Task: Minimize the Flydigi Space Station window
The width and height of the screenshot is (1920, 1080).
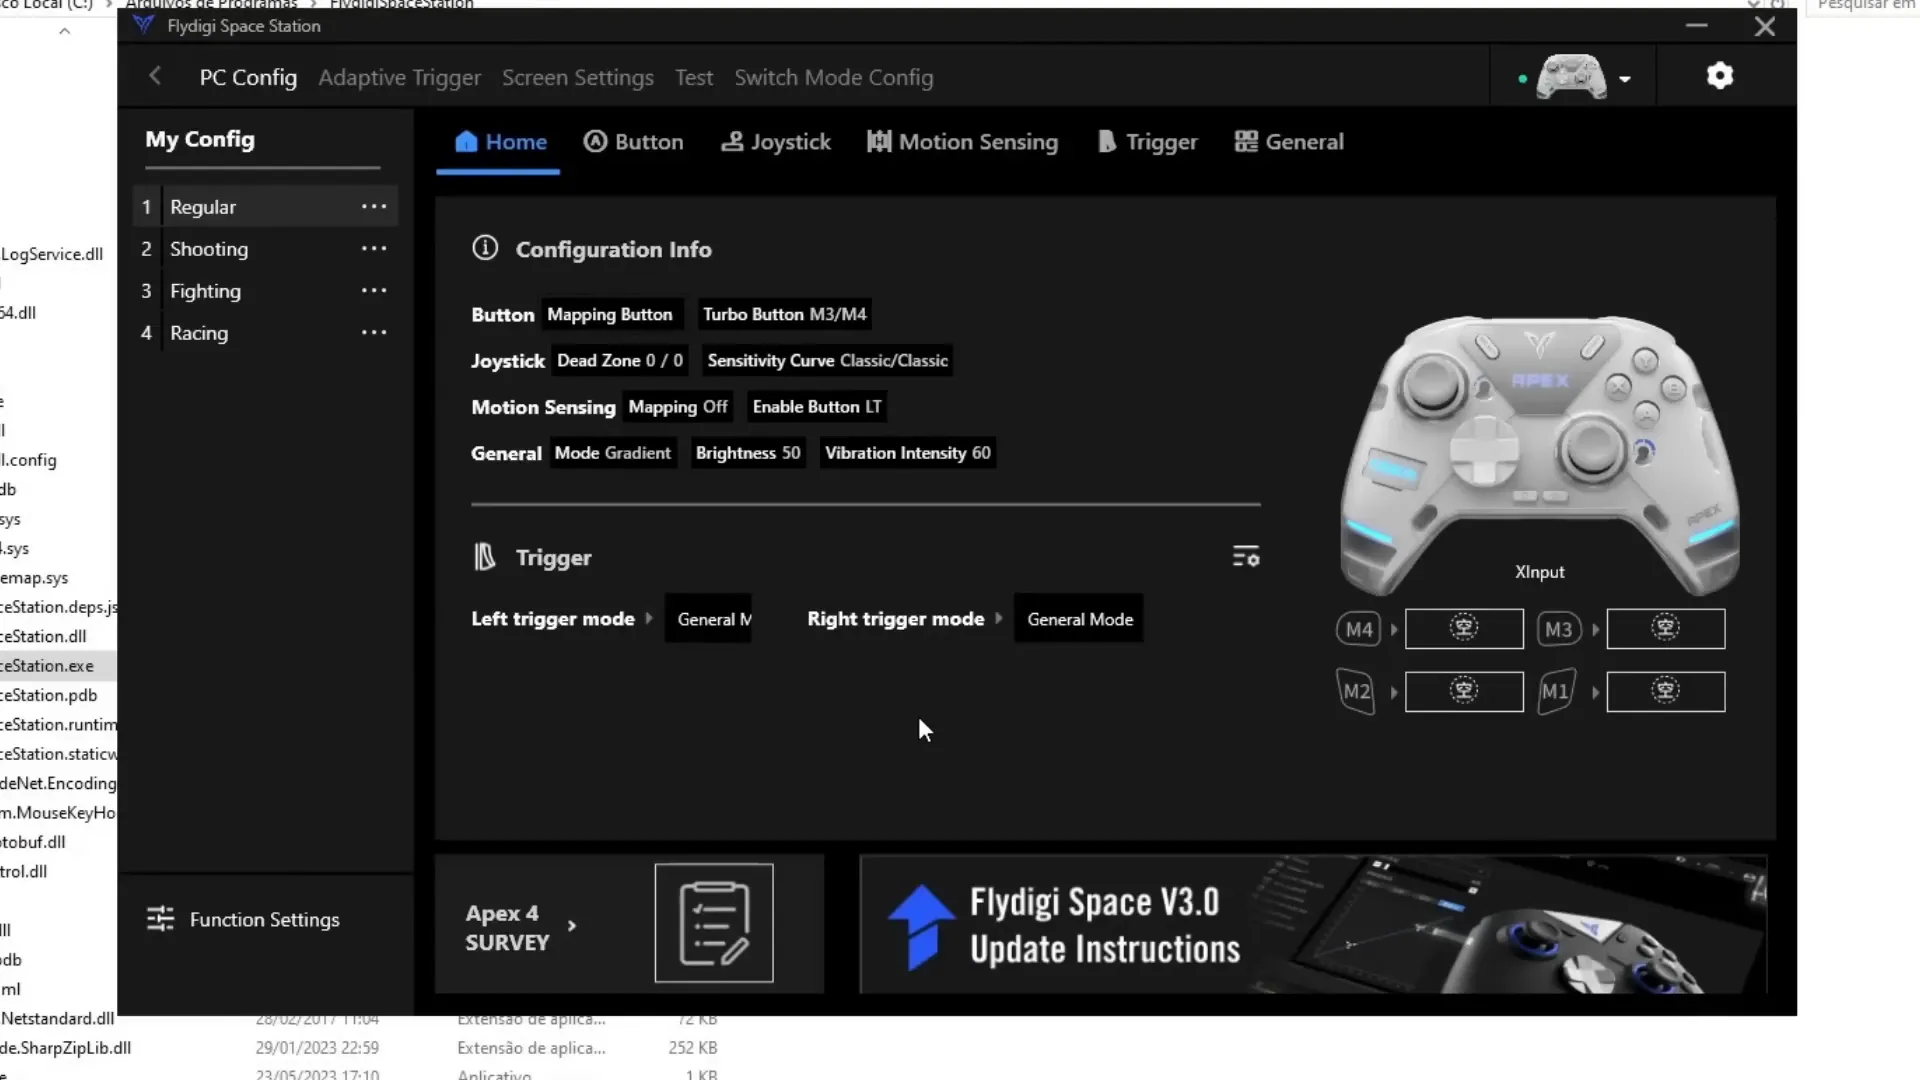Action: coord(1696,26)
